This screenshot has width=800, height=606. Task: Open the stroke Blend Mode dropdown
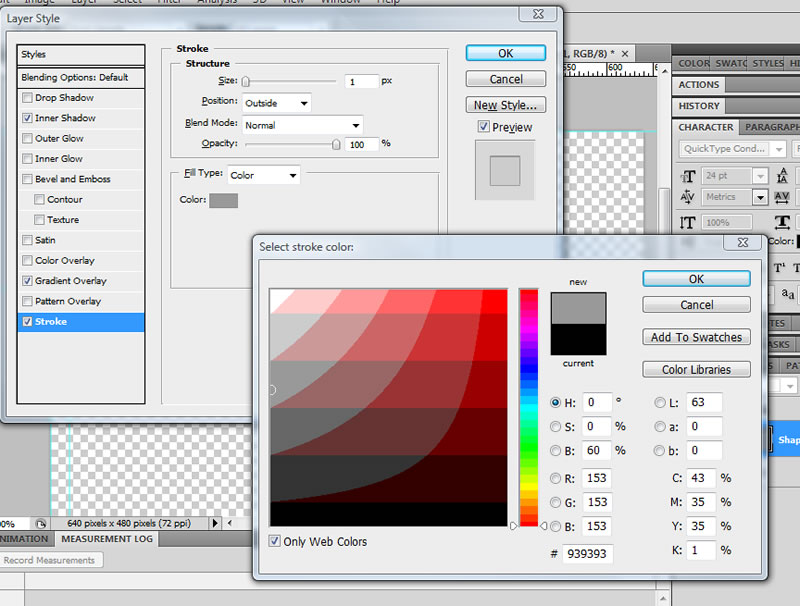click(303, 125)
